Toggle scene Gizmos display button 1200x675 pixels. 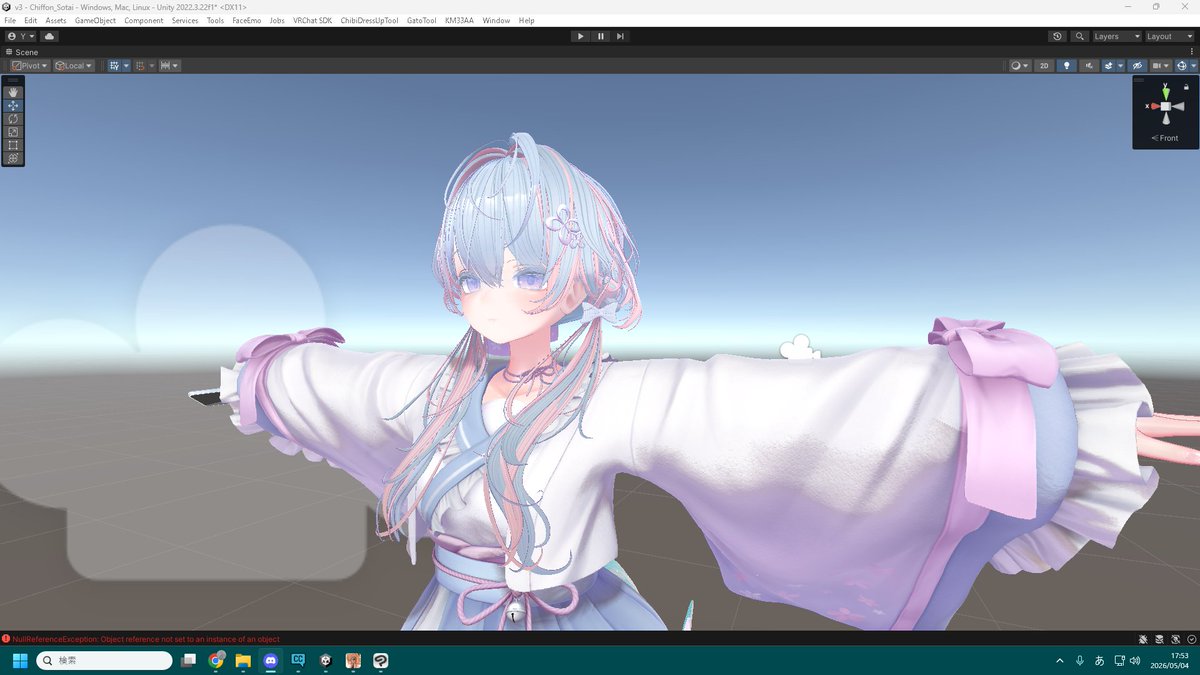pyautogui.click(x=1182, y=65)
